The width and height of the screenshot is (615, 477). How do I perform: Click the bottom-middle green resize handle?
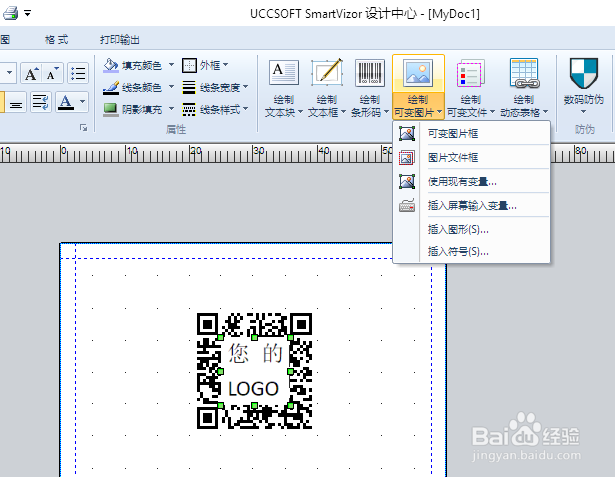[254, 405]
